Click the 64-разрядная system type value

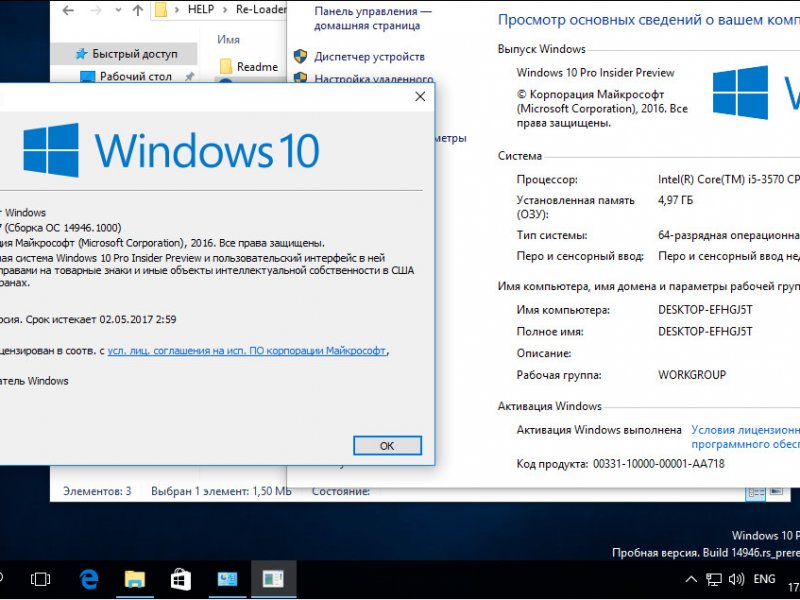point(729,235)
